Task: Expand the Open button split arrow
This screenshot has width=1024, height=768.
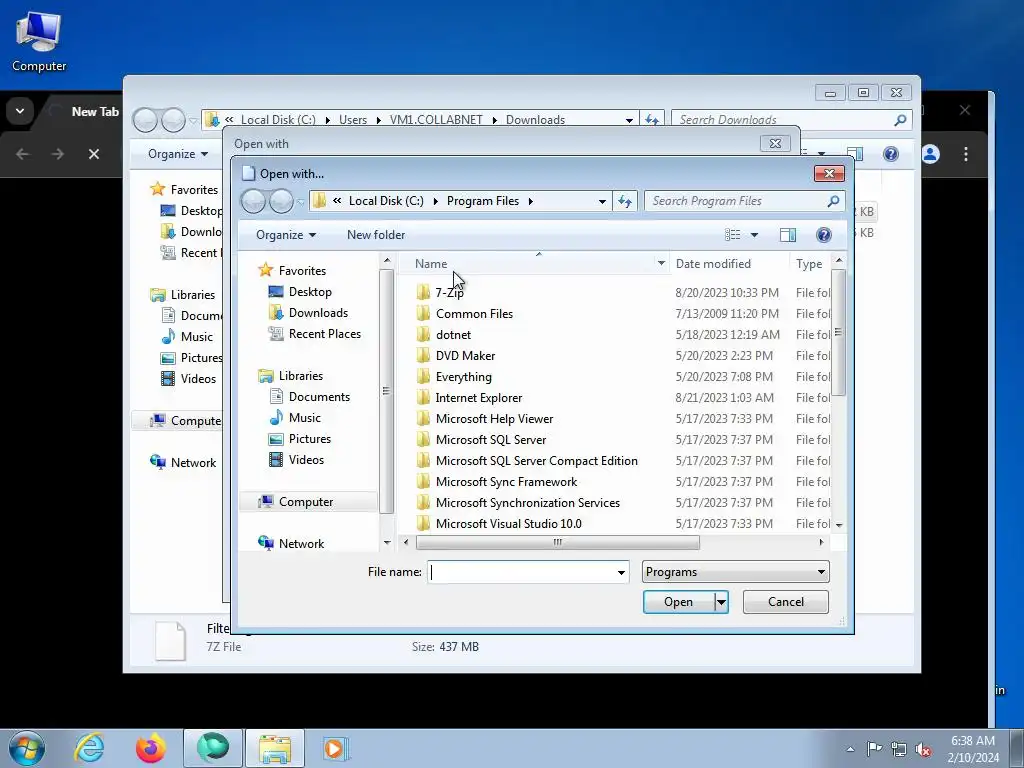Action: [x=721, y=602]
